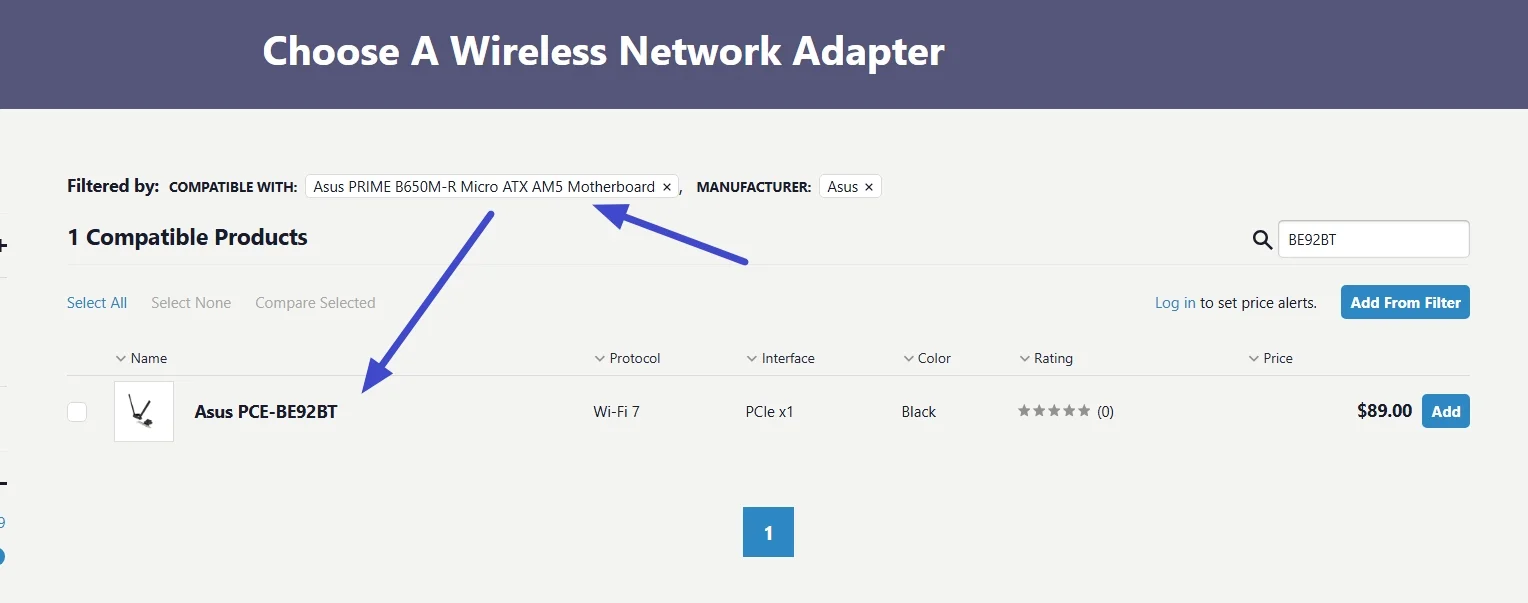Sort products by the Rating column
Screen dimensions: 1528x603
point(1052,358)
